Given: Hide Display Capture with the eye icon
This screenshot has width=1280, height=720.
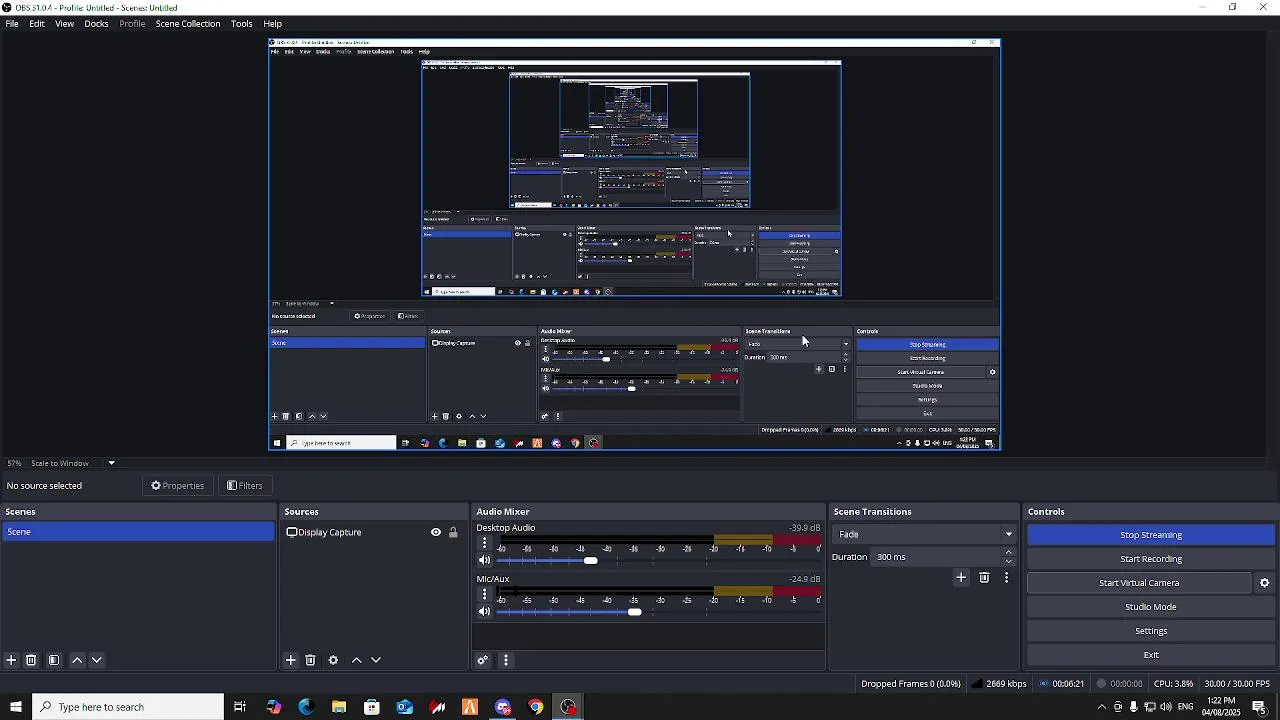Looking at the screenshot, I should pyautogui.click(x=436, y=532).
